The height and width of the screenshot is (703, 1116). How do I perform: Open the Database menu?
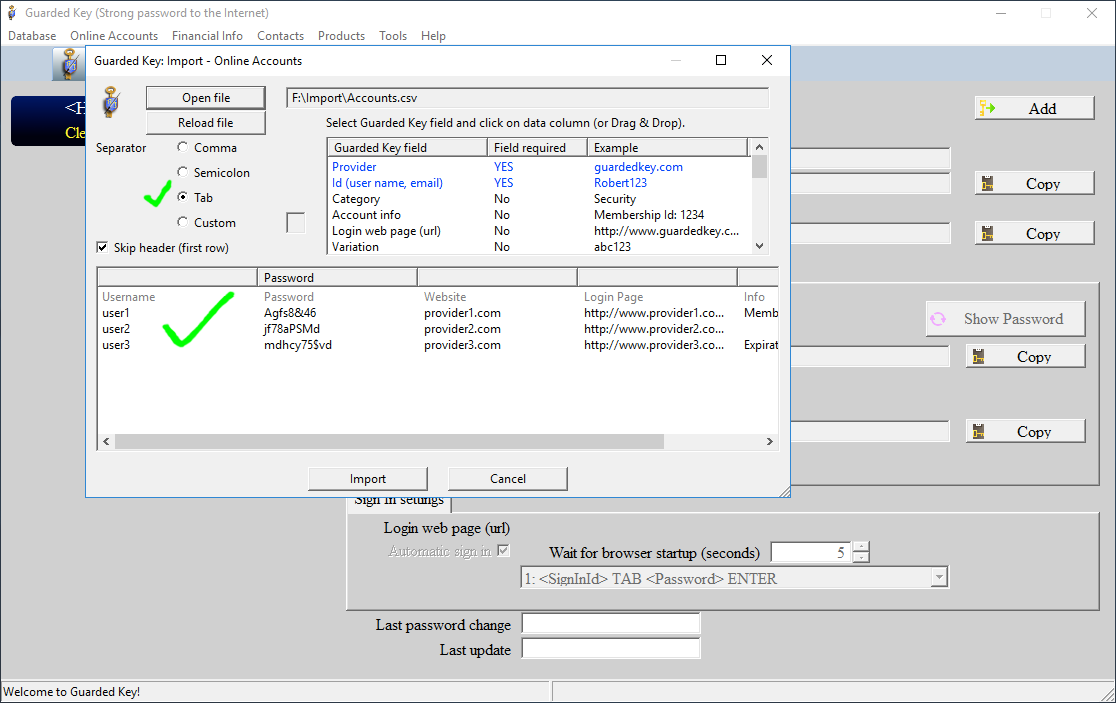tap(32, 36)
